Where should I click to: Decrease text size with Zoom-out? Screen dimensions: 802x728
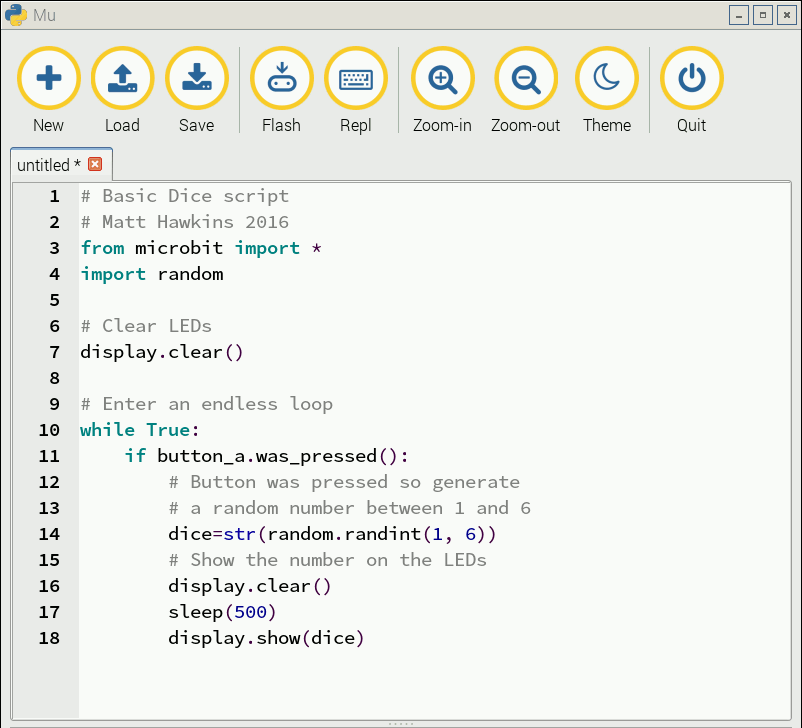[525, 78]
